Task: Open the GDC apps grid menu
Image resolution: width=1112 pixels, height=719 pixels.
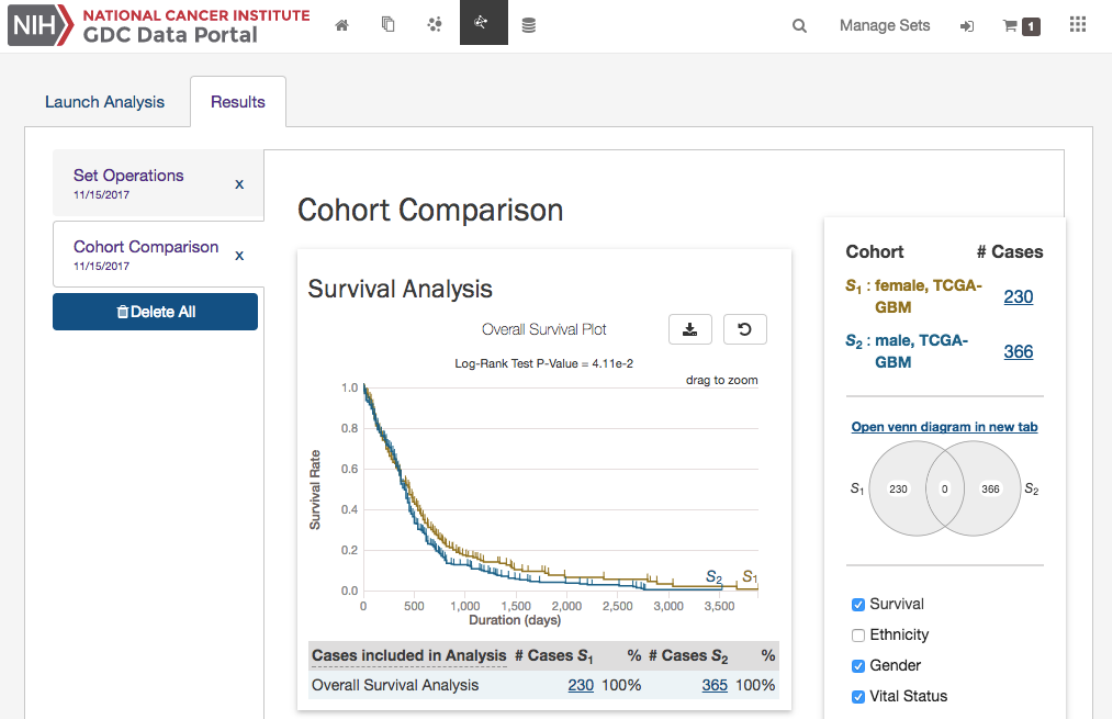Action: pos(1077,25)
